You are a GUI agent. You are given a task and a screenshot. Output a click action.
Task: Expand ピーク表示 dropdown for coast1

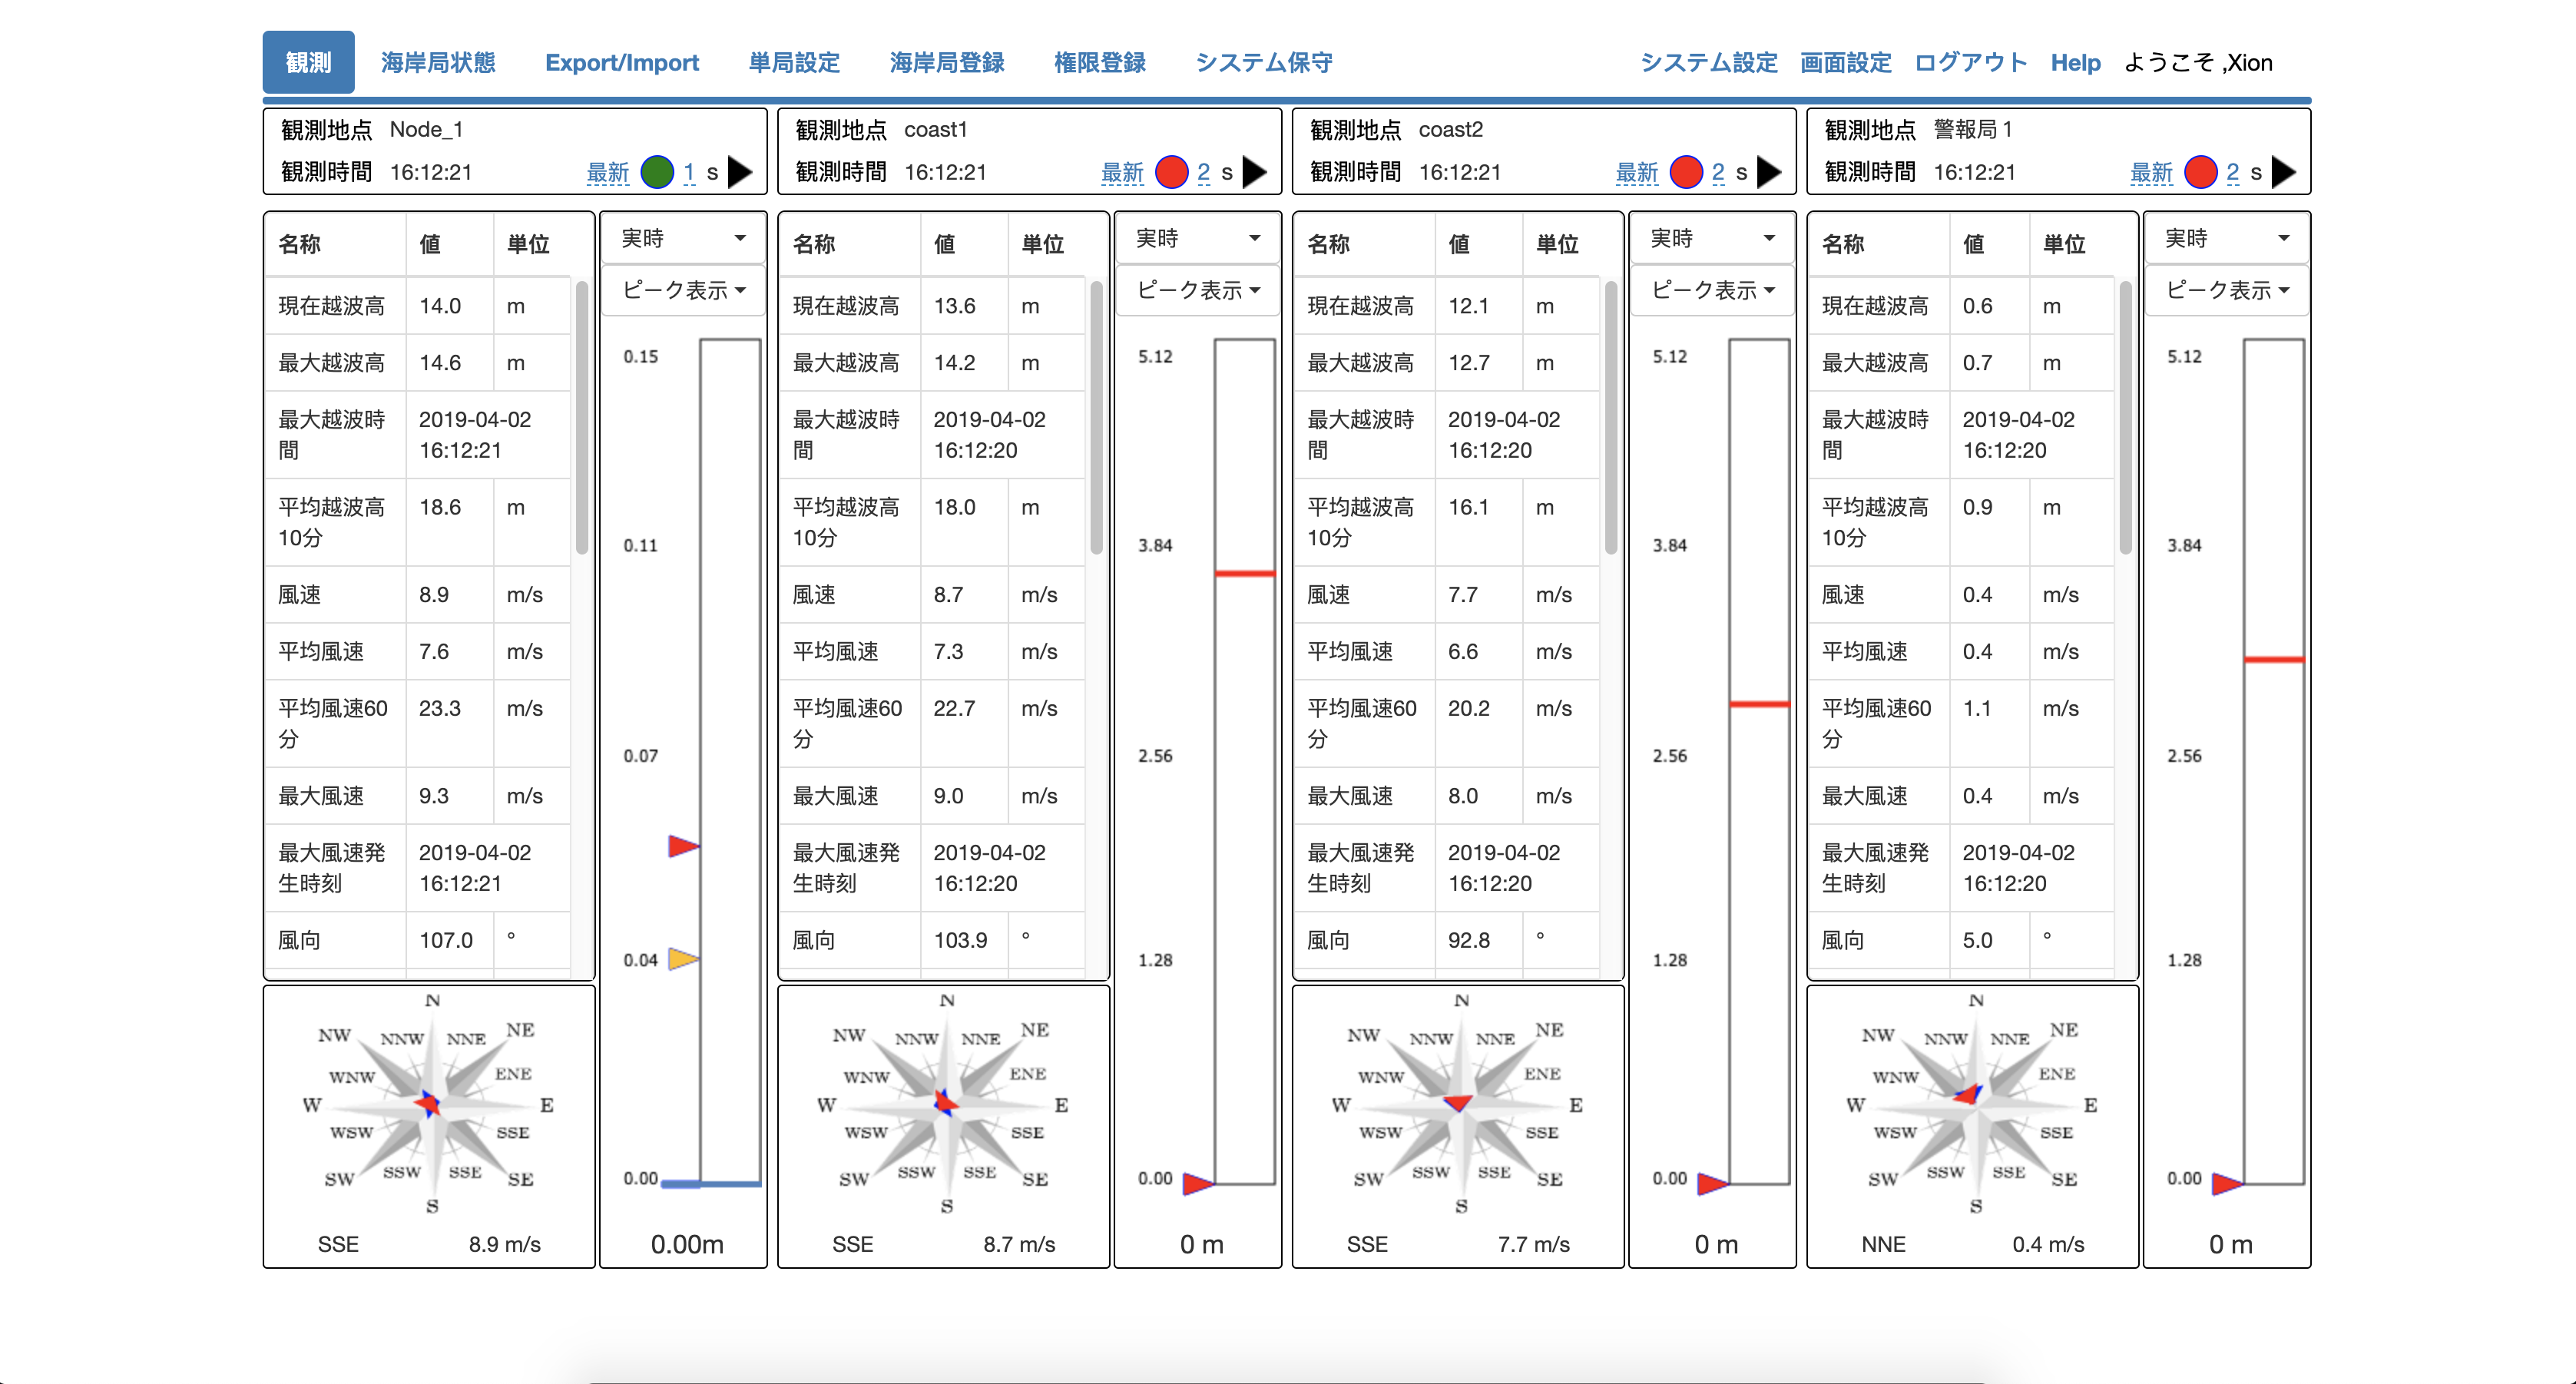(1197, 290)
